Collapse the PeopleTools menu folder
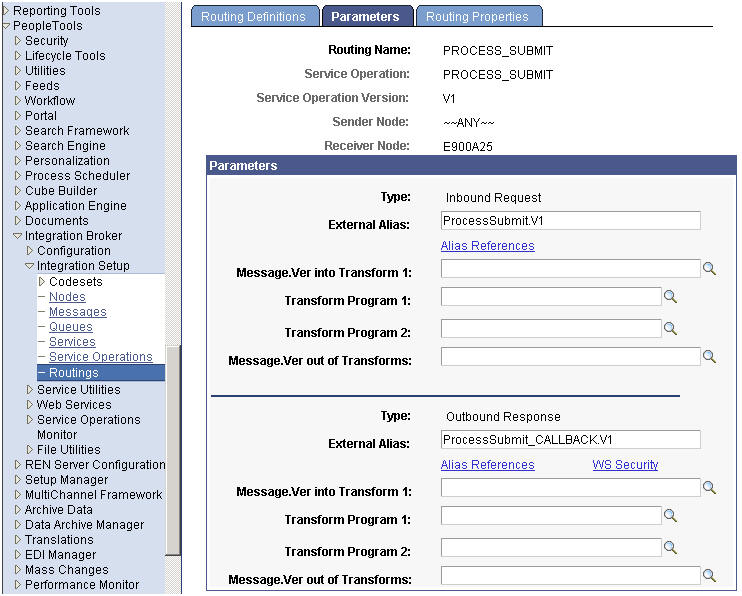Image resolution: width=742 pixels, height=596 pixels. 6,26
